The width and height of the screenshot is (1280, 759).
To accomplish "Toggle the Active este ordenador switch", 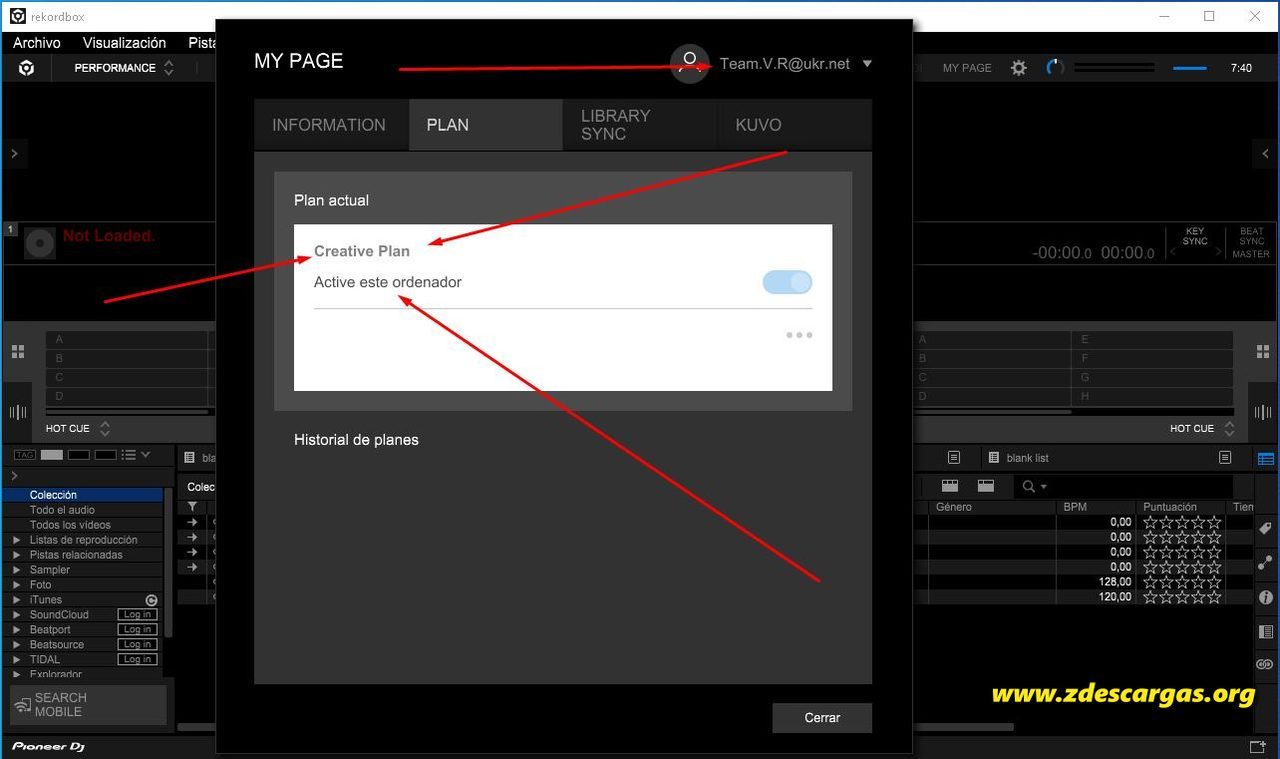I will 788,282.
